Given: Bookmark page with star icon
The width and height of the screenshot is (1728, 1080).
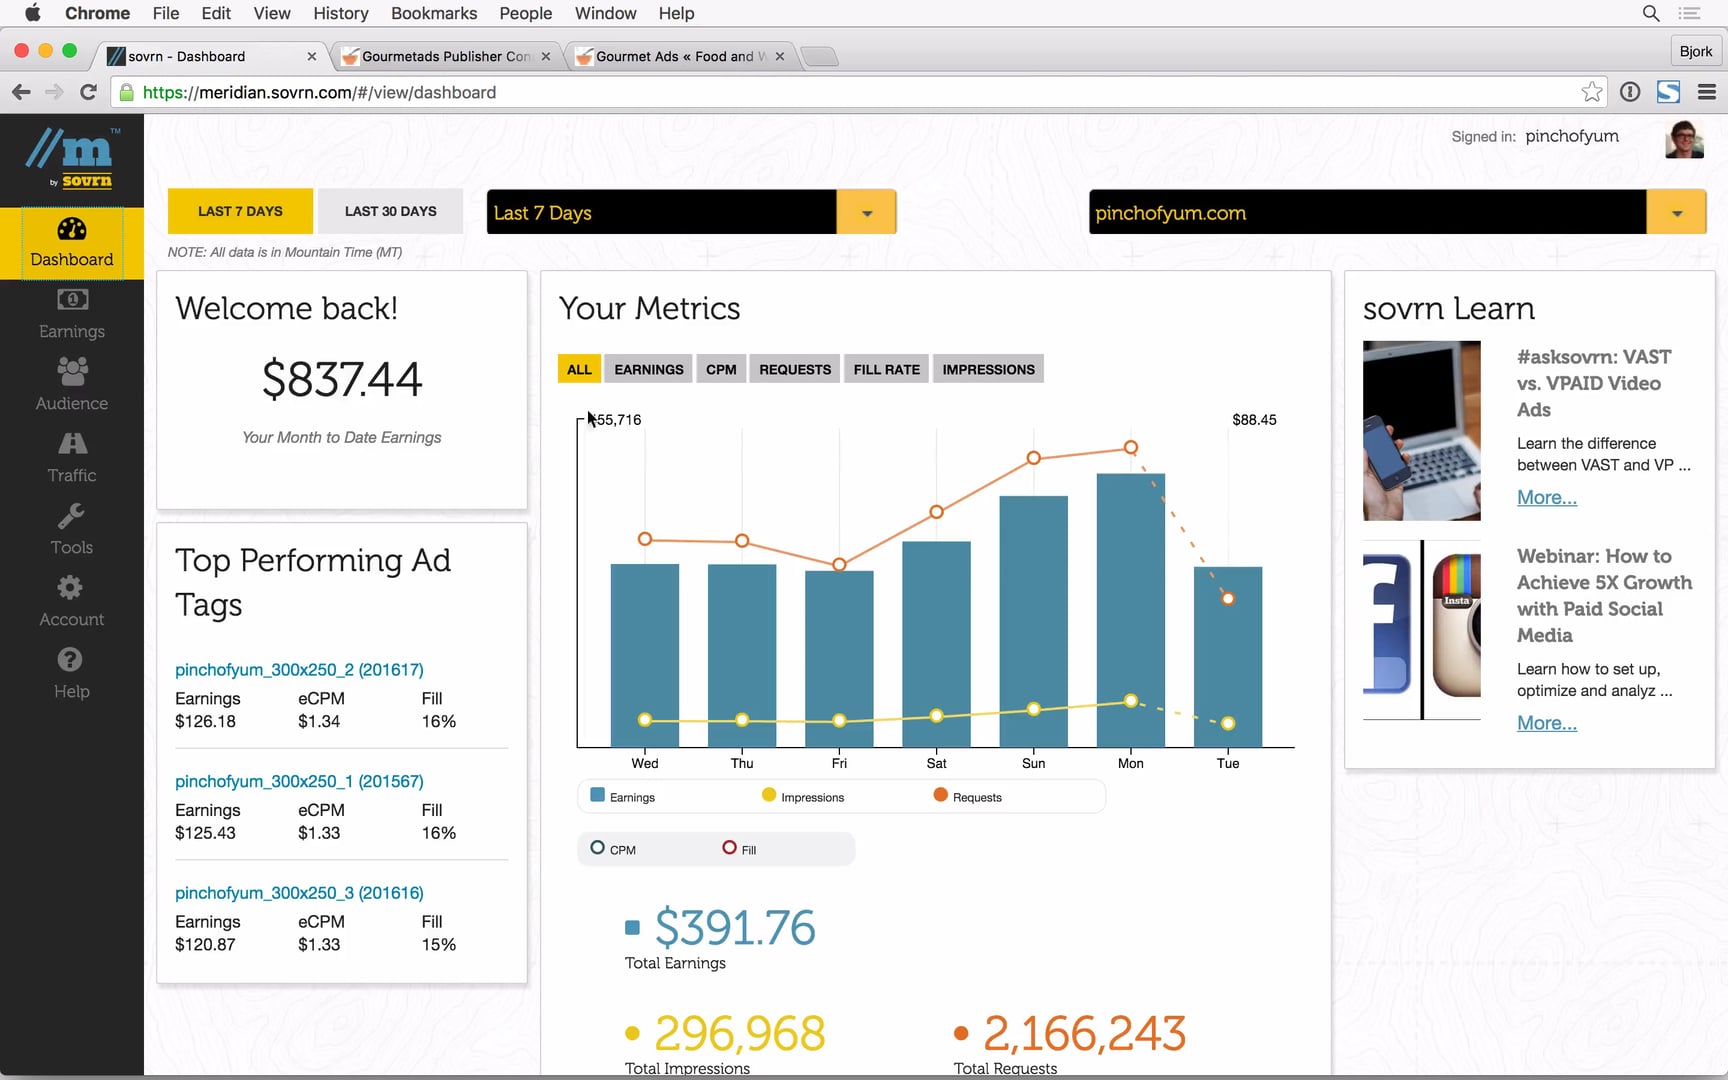Looking at the screenshot, I should click(1592, 92).
